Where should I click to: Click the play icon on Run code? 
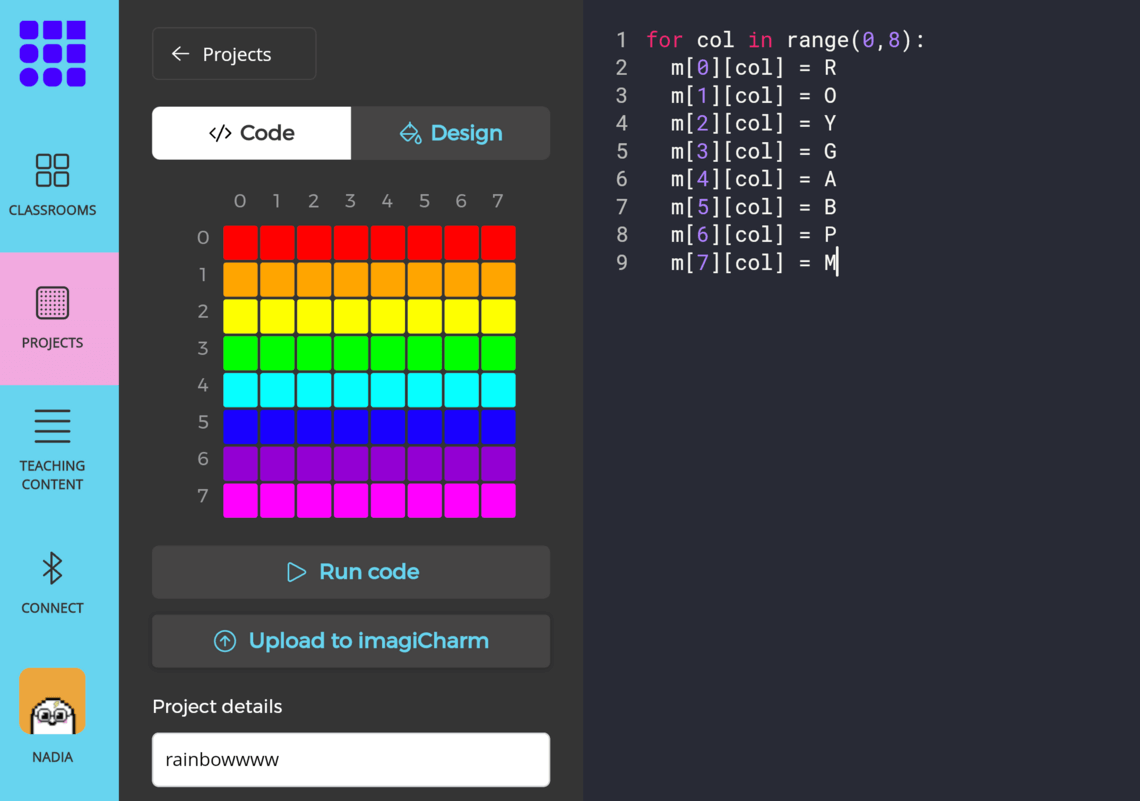point(296,572)
